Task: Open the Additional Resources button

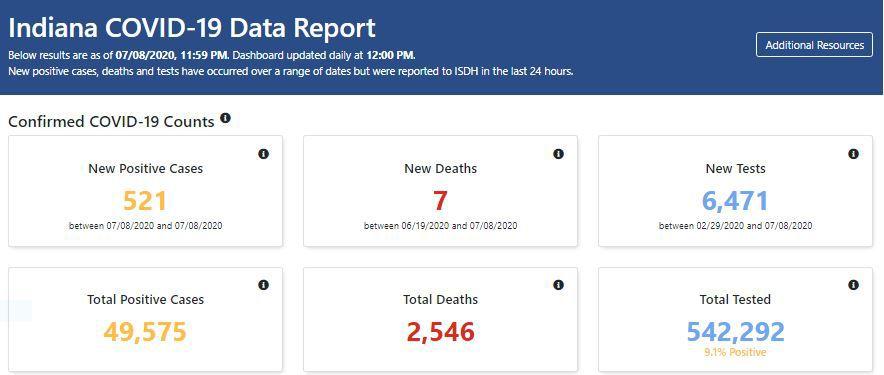Action: 814,45
